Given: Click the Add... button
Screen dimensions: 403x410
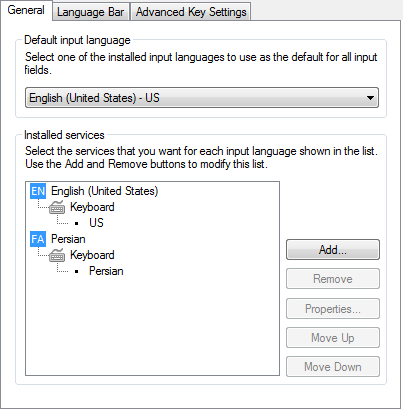Looking at the screenshot, I should (x=333, y=249).
